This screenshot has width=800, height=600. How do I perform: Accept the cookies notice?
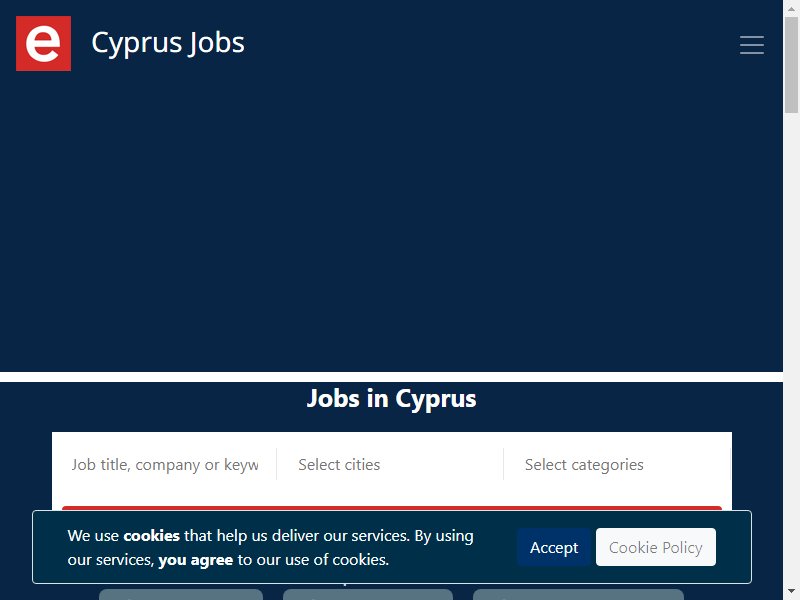(554, 547)
